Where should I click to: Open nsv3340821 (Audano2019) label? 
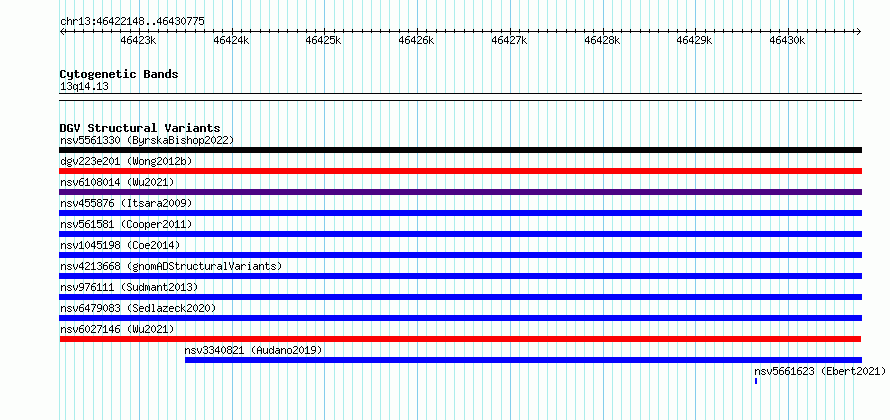(x=254, y=350)
